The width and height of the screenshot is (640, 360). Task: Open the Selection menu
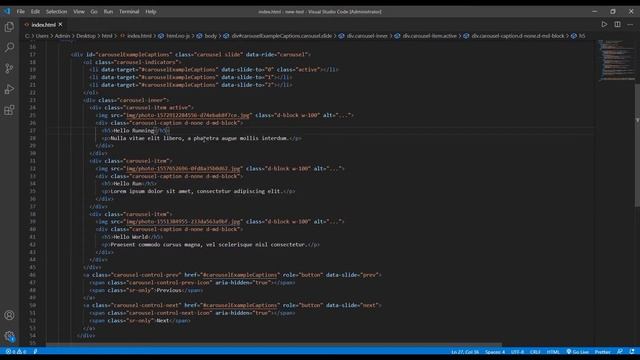pos(56,12)
